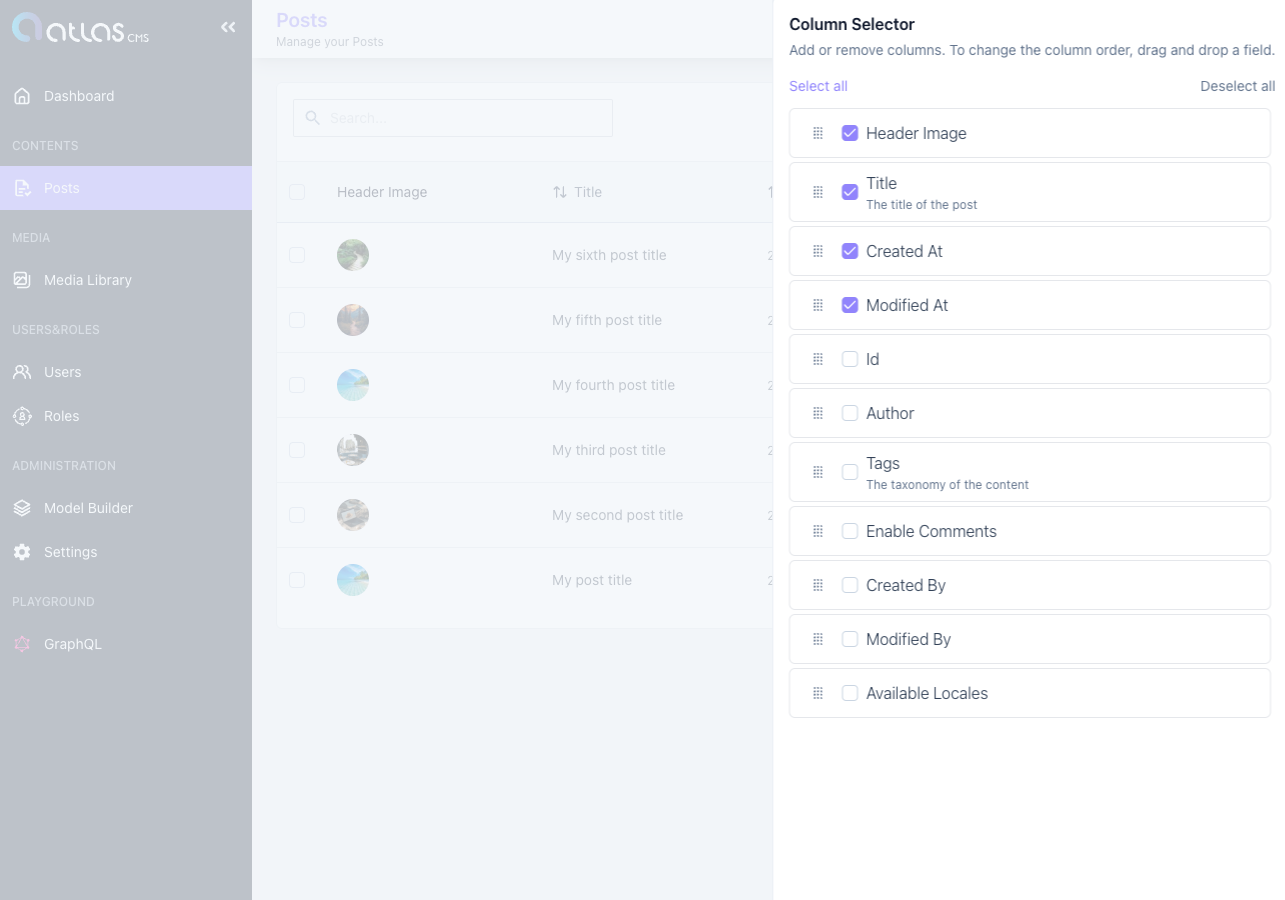1285x900 pixels.
Task: Click the Dashboard home icon
Action: (22, 96)
